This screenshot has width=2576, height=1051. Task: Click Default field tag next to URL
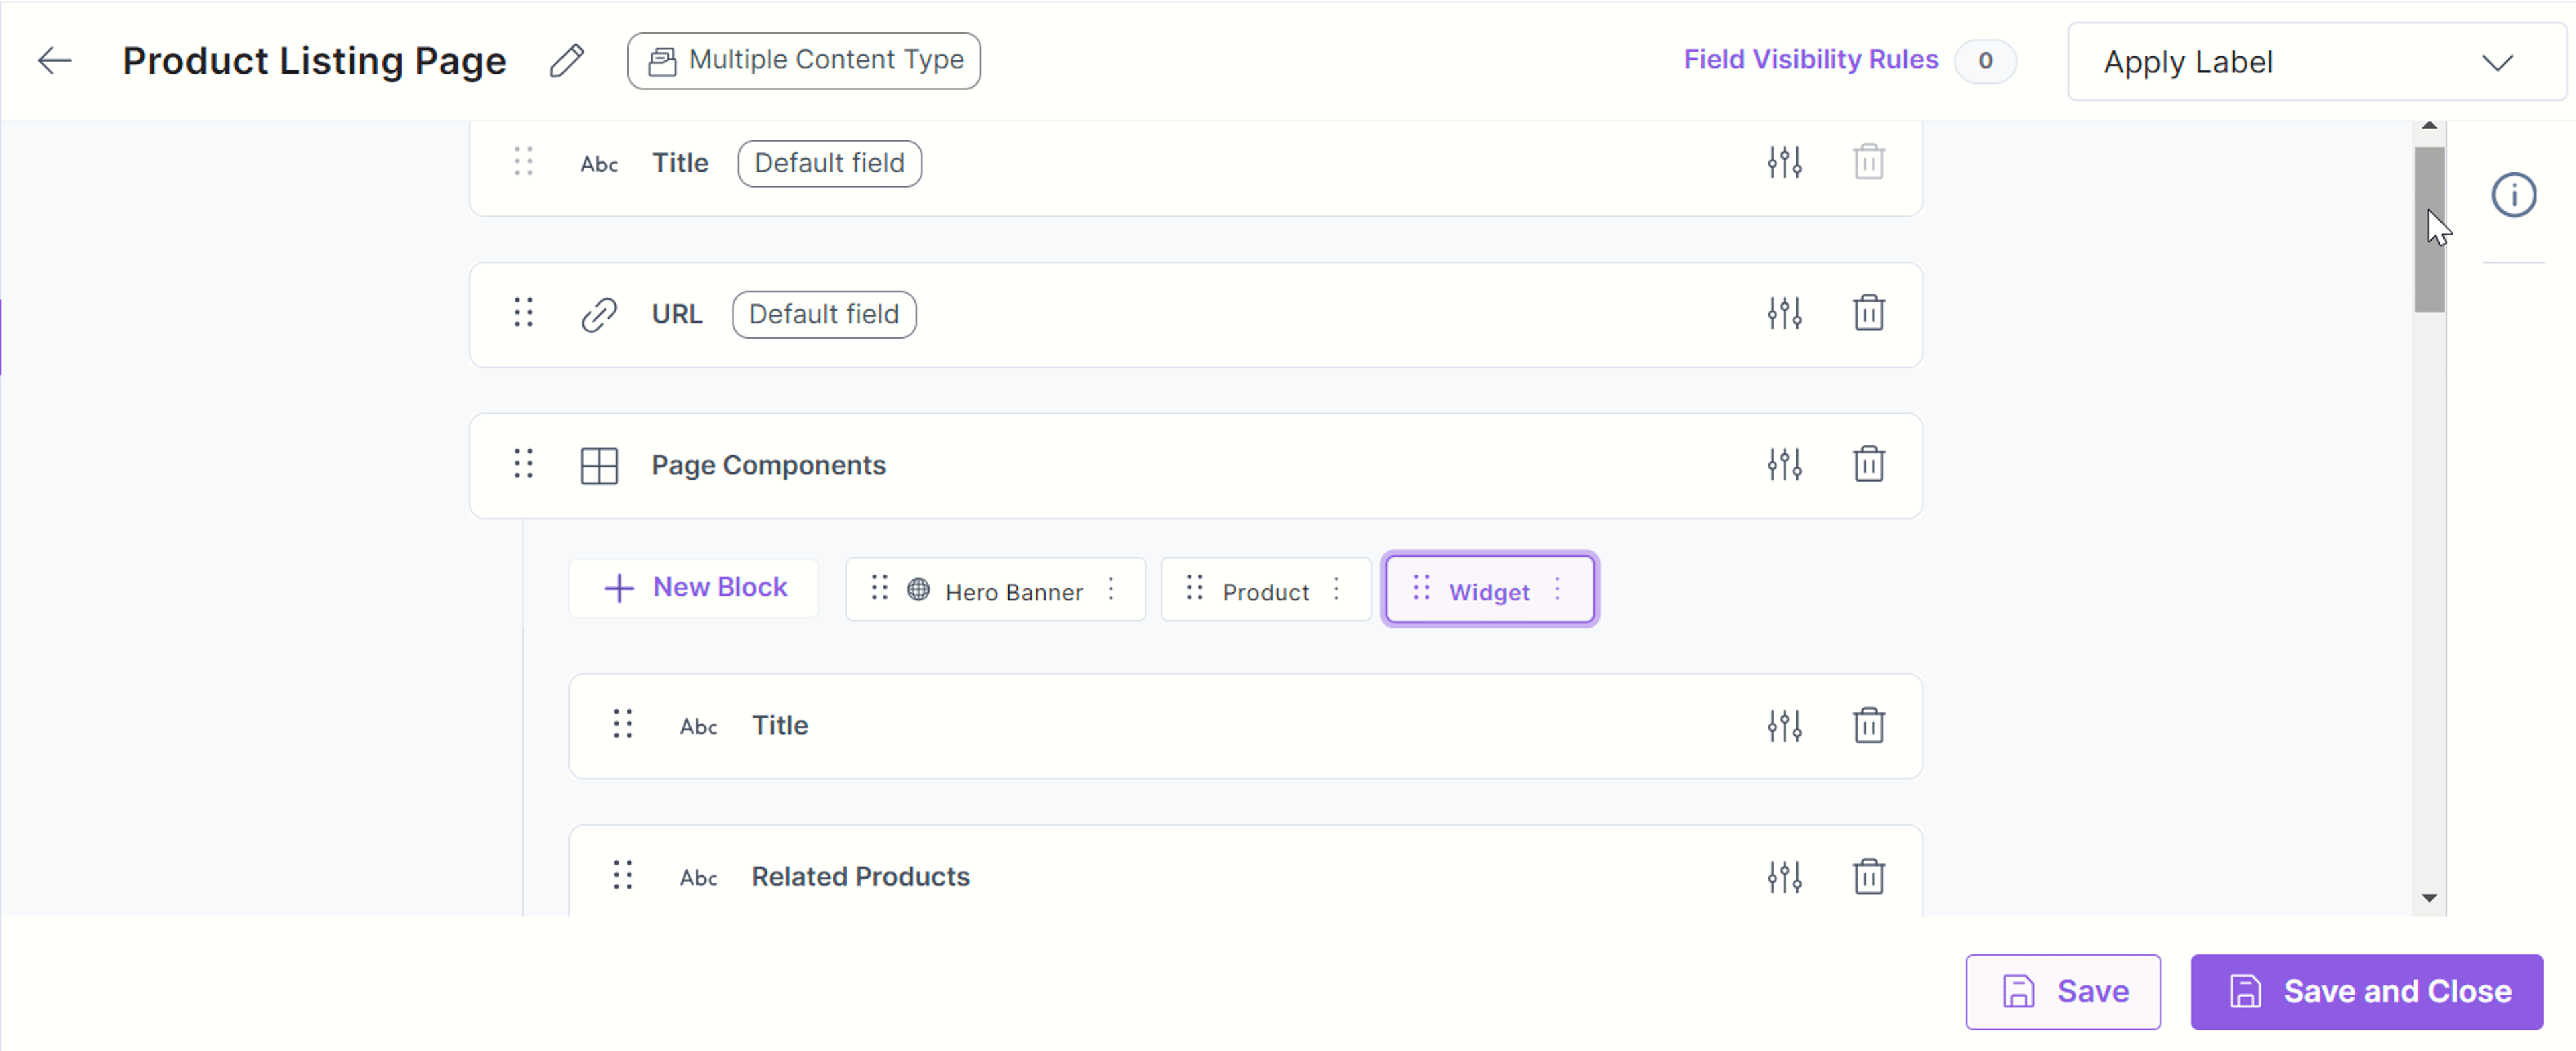tap(824, 314)
